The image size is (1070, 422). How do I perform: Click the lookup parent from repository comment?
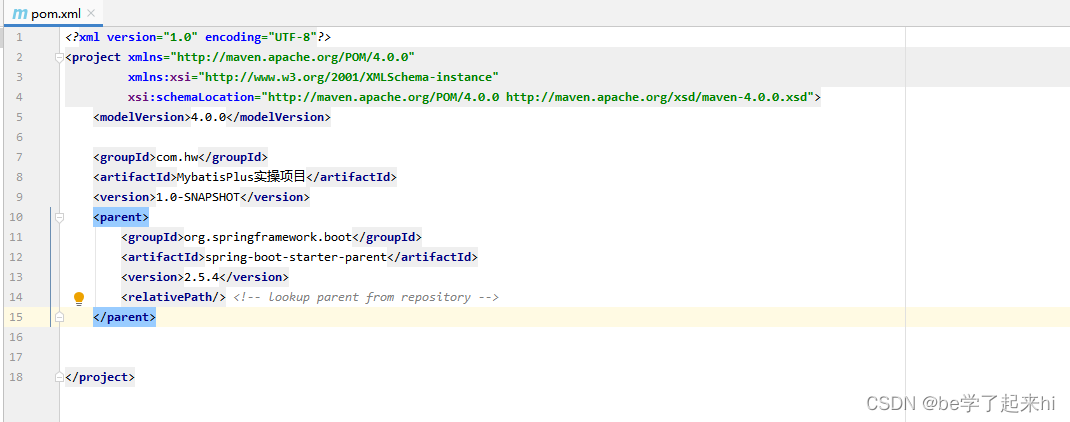pos(366,297)
